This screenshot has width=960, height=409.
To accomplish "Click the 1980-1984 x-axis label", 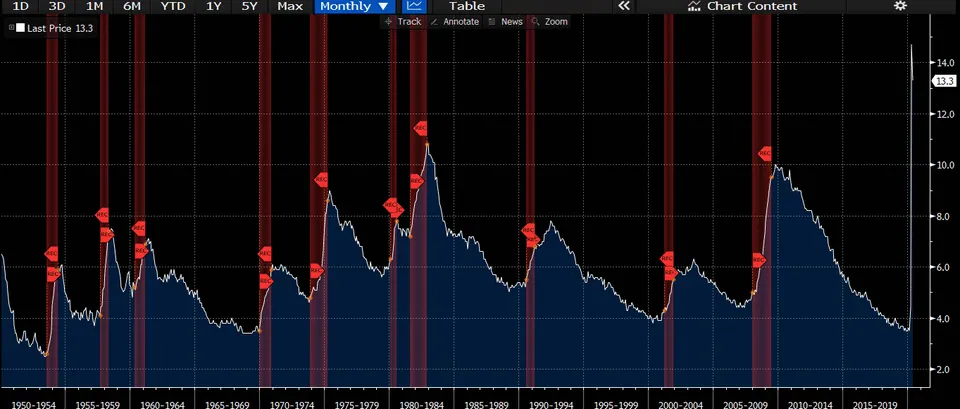I will (x=421, y=405).
